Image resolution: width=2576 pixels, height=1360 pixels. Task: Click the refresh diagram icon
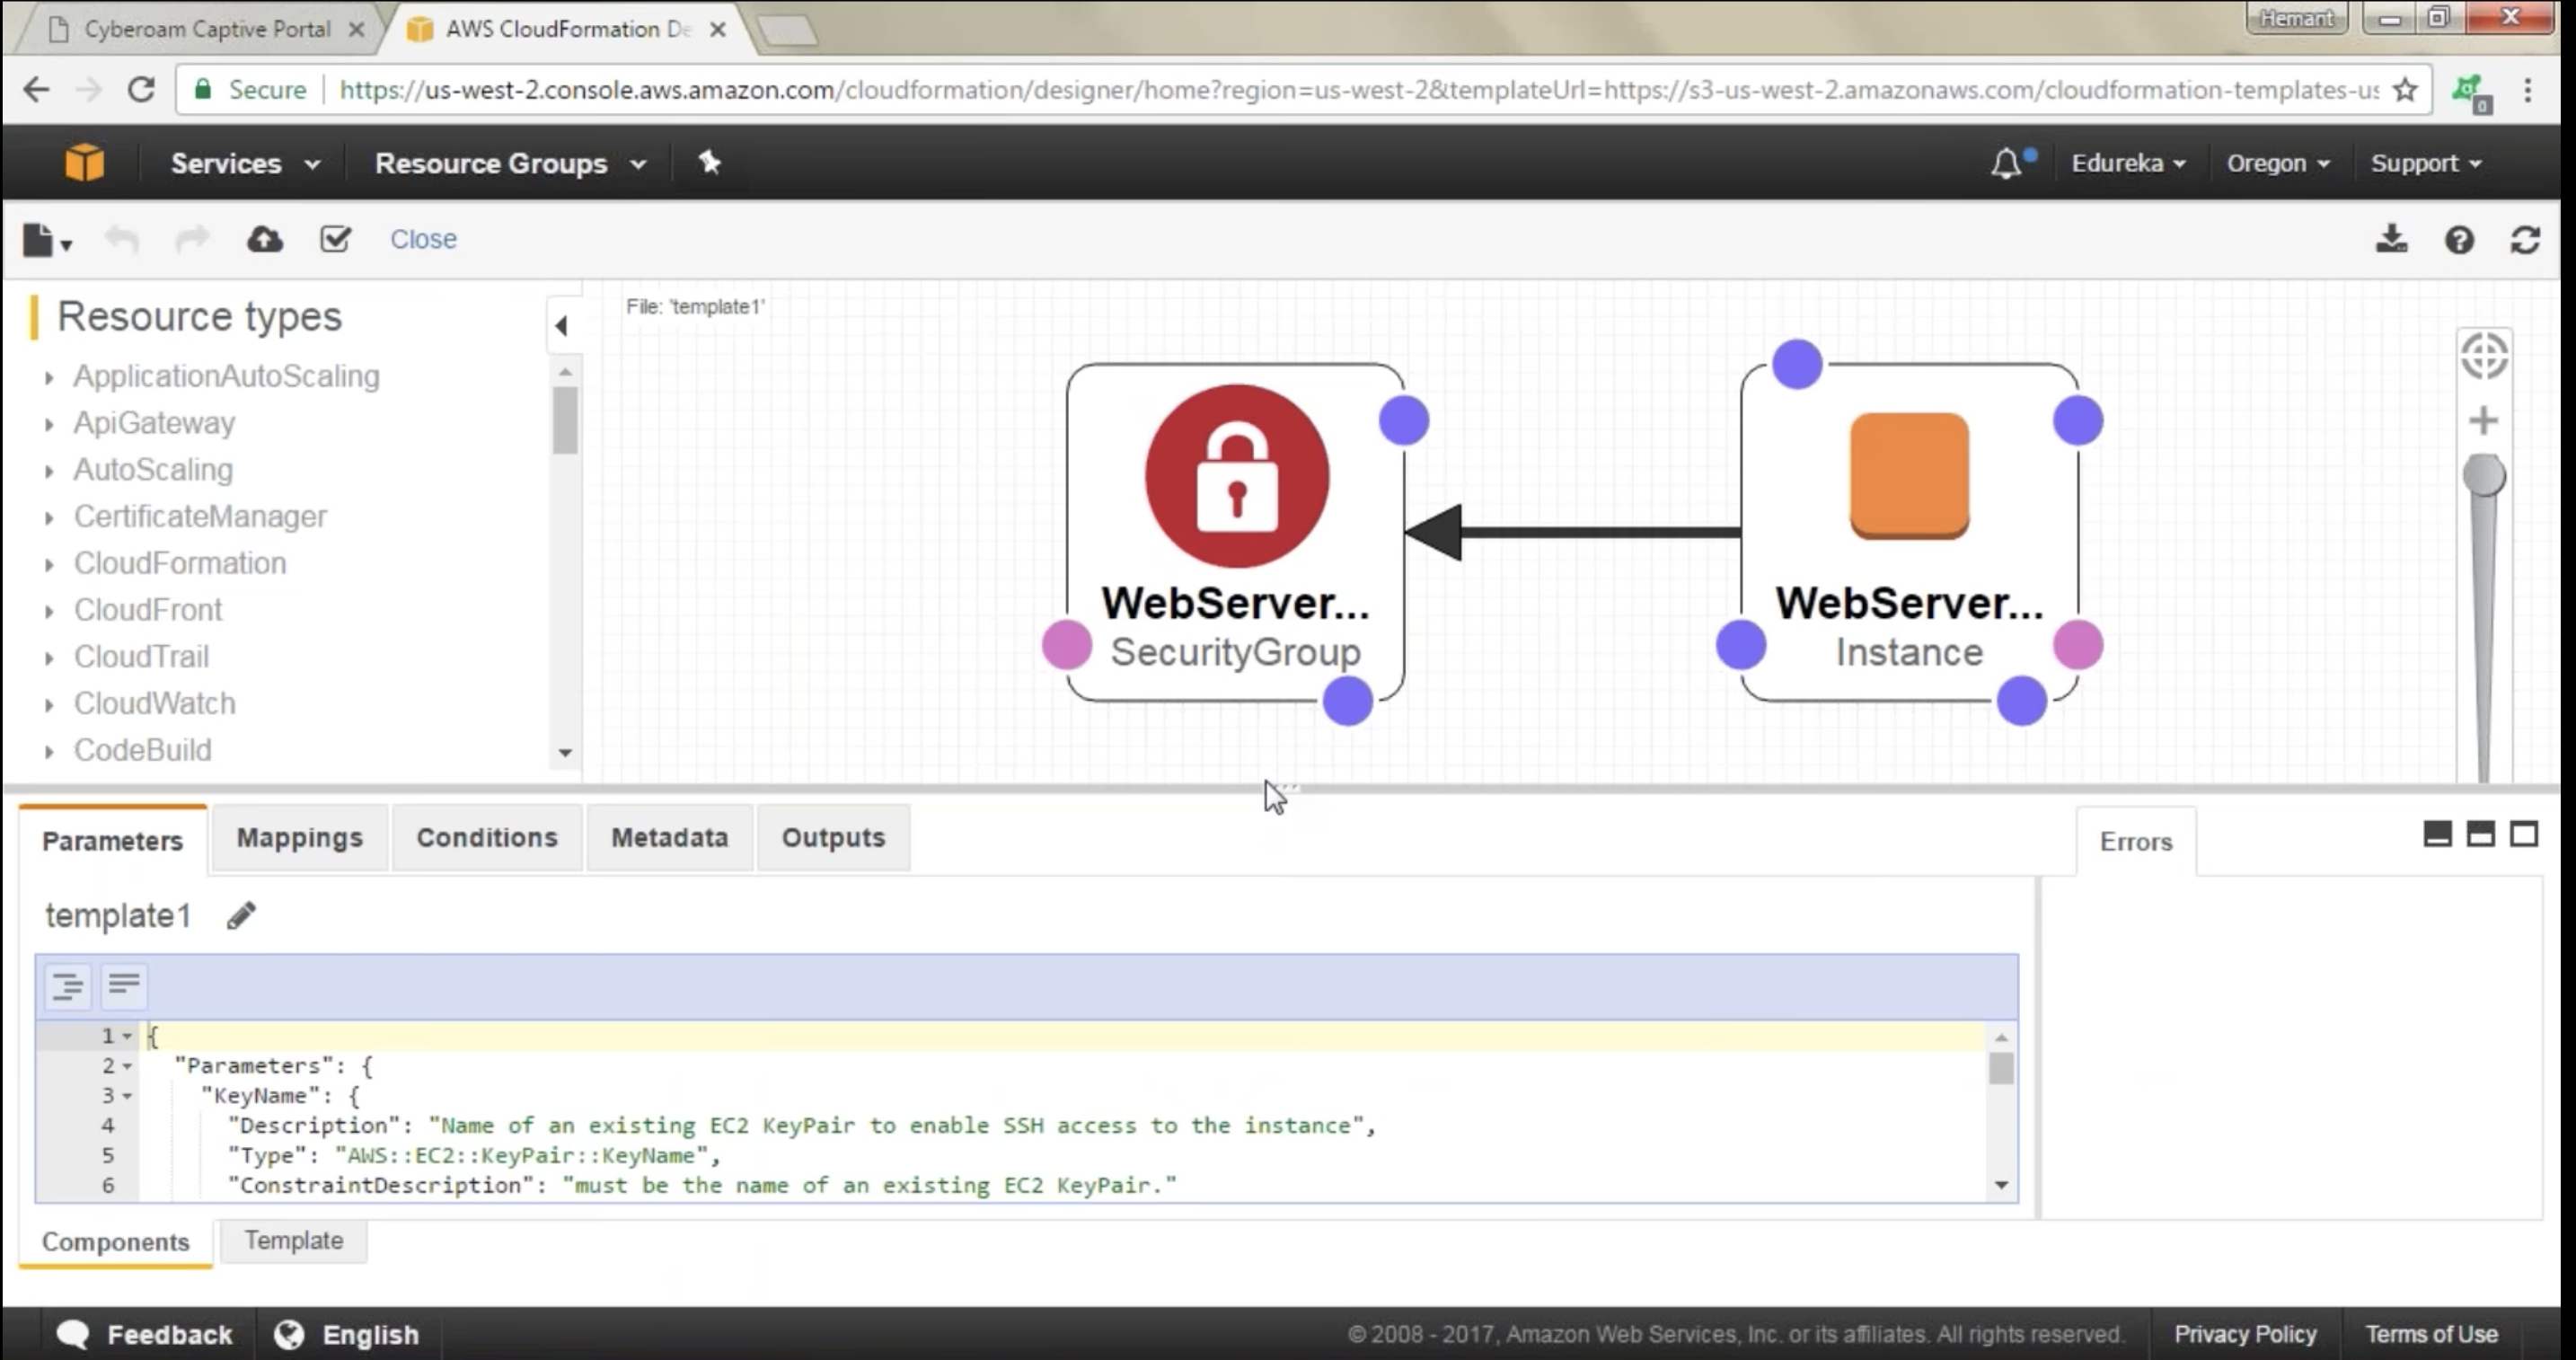[2525, 240]
